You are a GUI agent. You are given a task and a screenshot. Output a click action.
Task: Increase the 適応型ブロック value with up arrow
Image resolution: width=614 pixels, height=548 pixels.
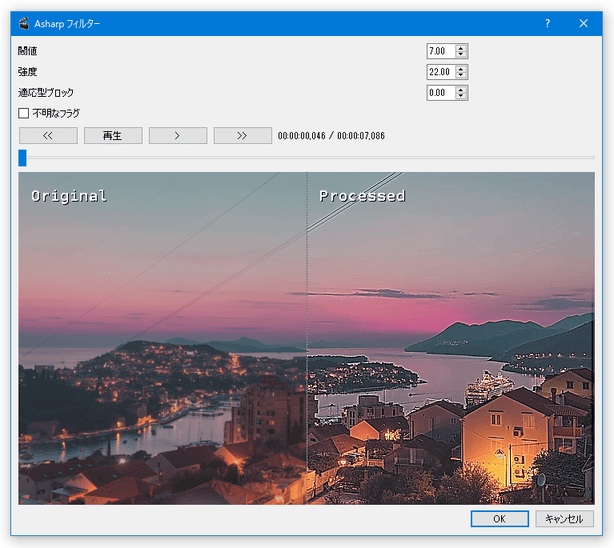[x=461, y=90]
